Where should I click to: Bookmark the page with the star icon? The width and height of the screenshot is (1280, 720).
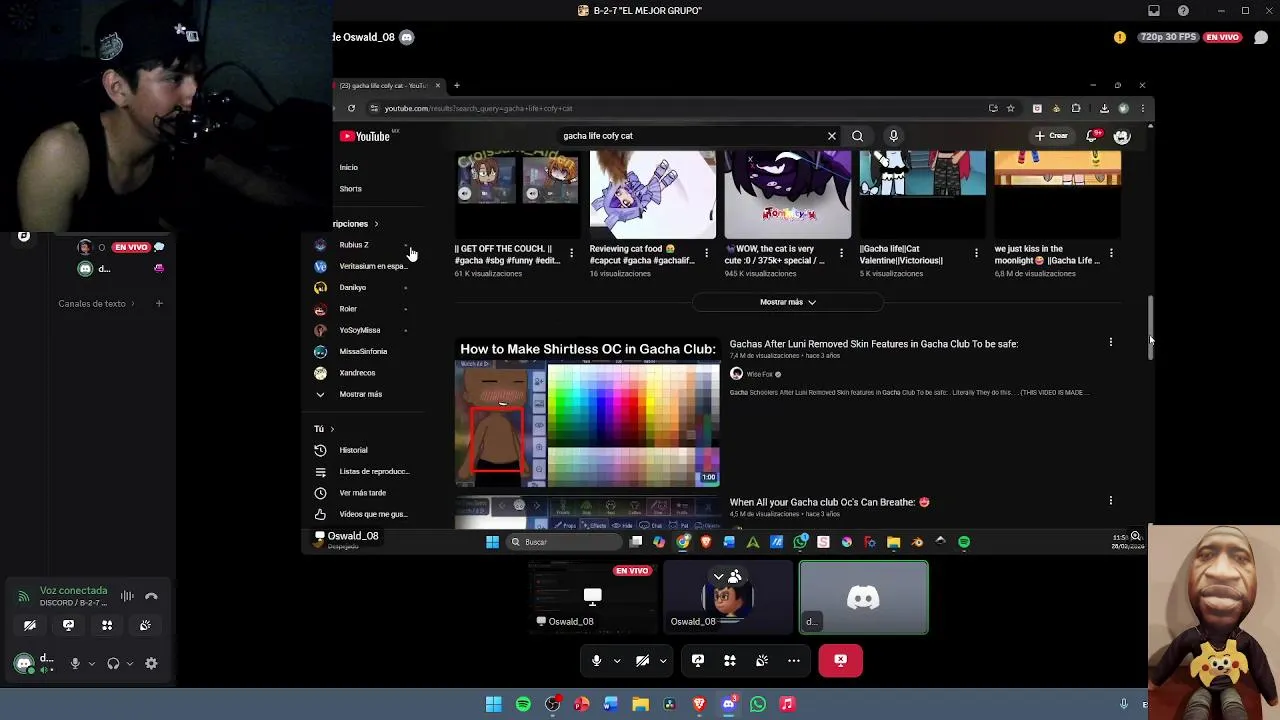[x=1011, y=108]
